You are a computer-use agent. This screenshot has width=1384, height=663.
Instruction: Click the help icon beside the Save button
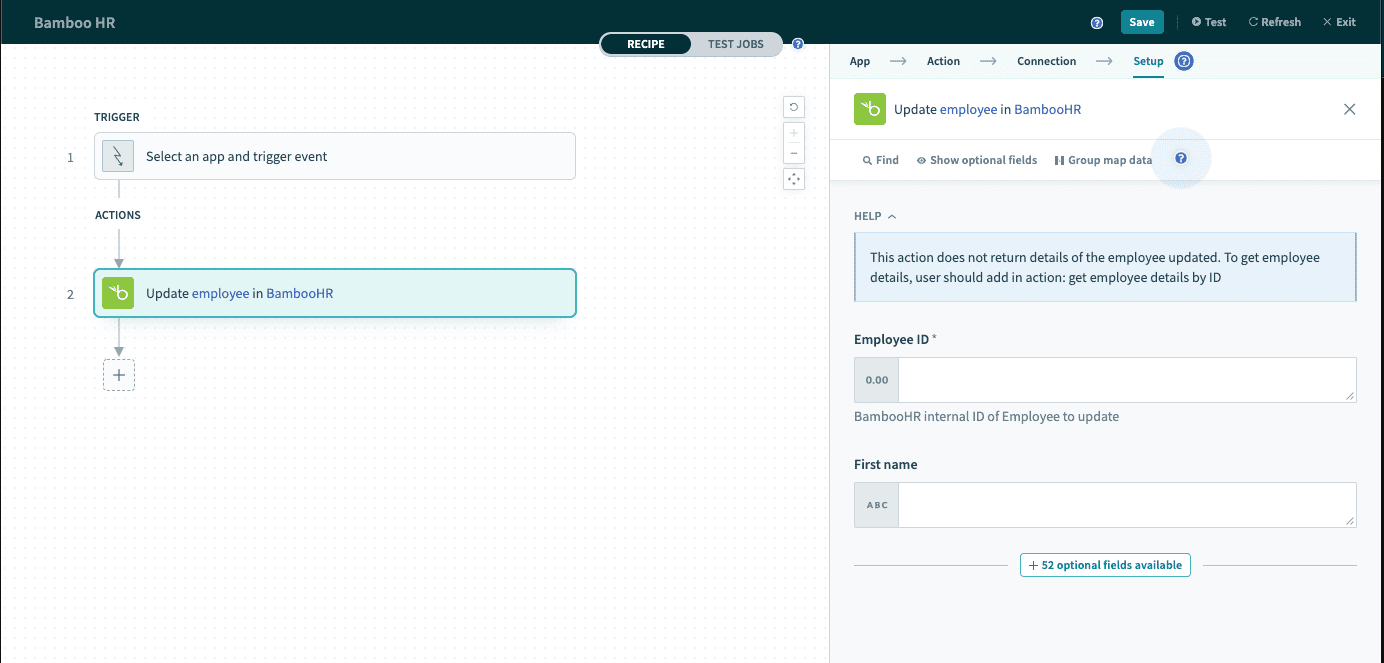[x=1097, y=22]
